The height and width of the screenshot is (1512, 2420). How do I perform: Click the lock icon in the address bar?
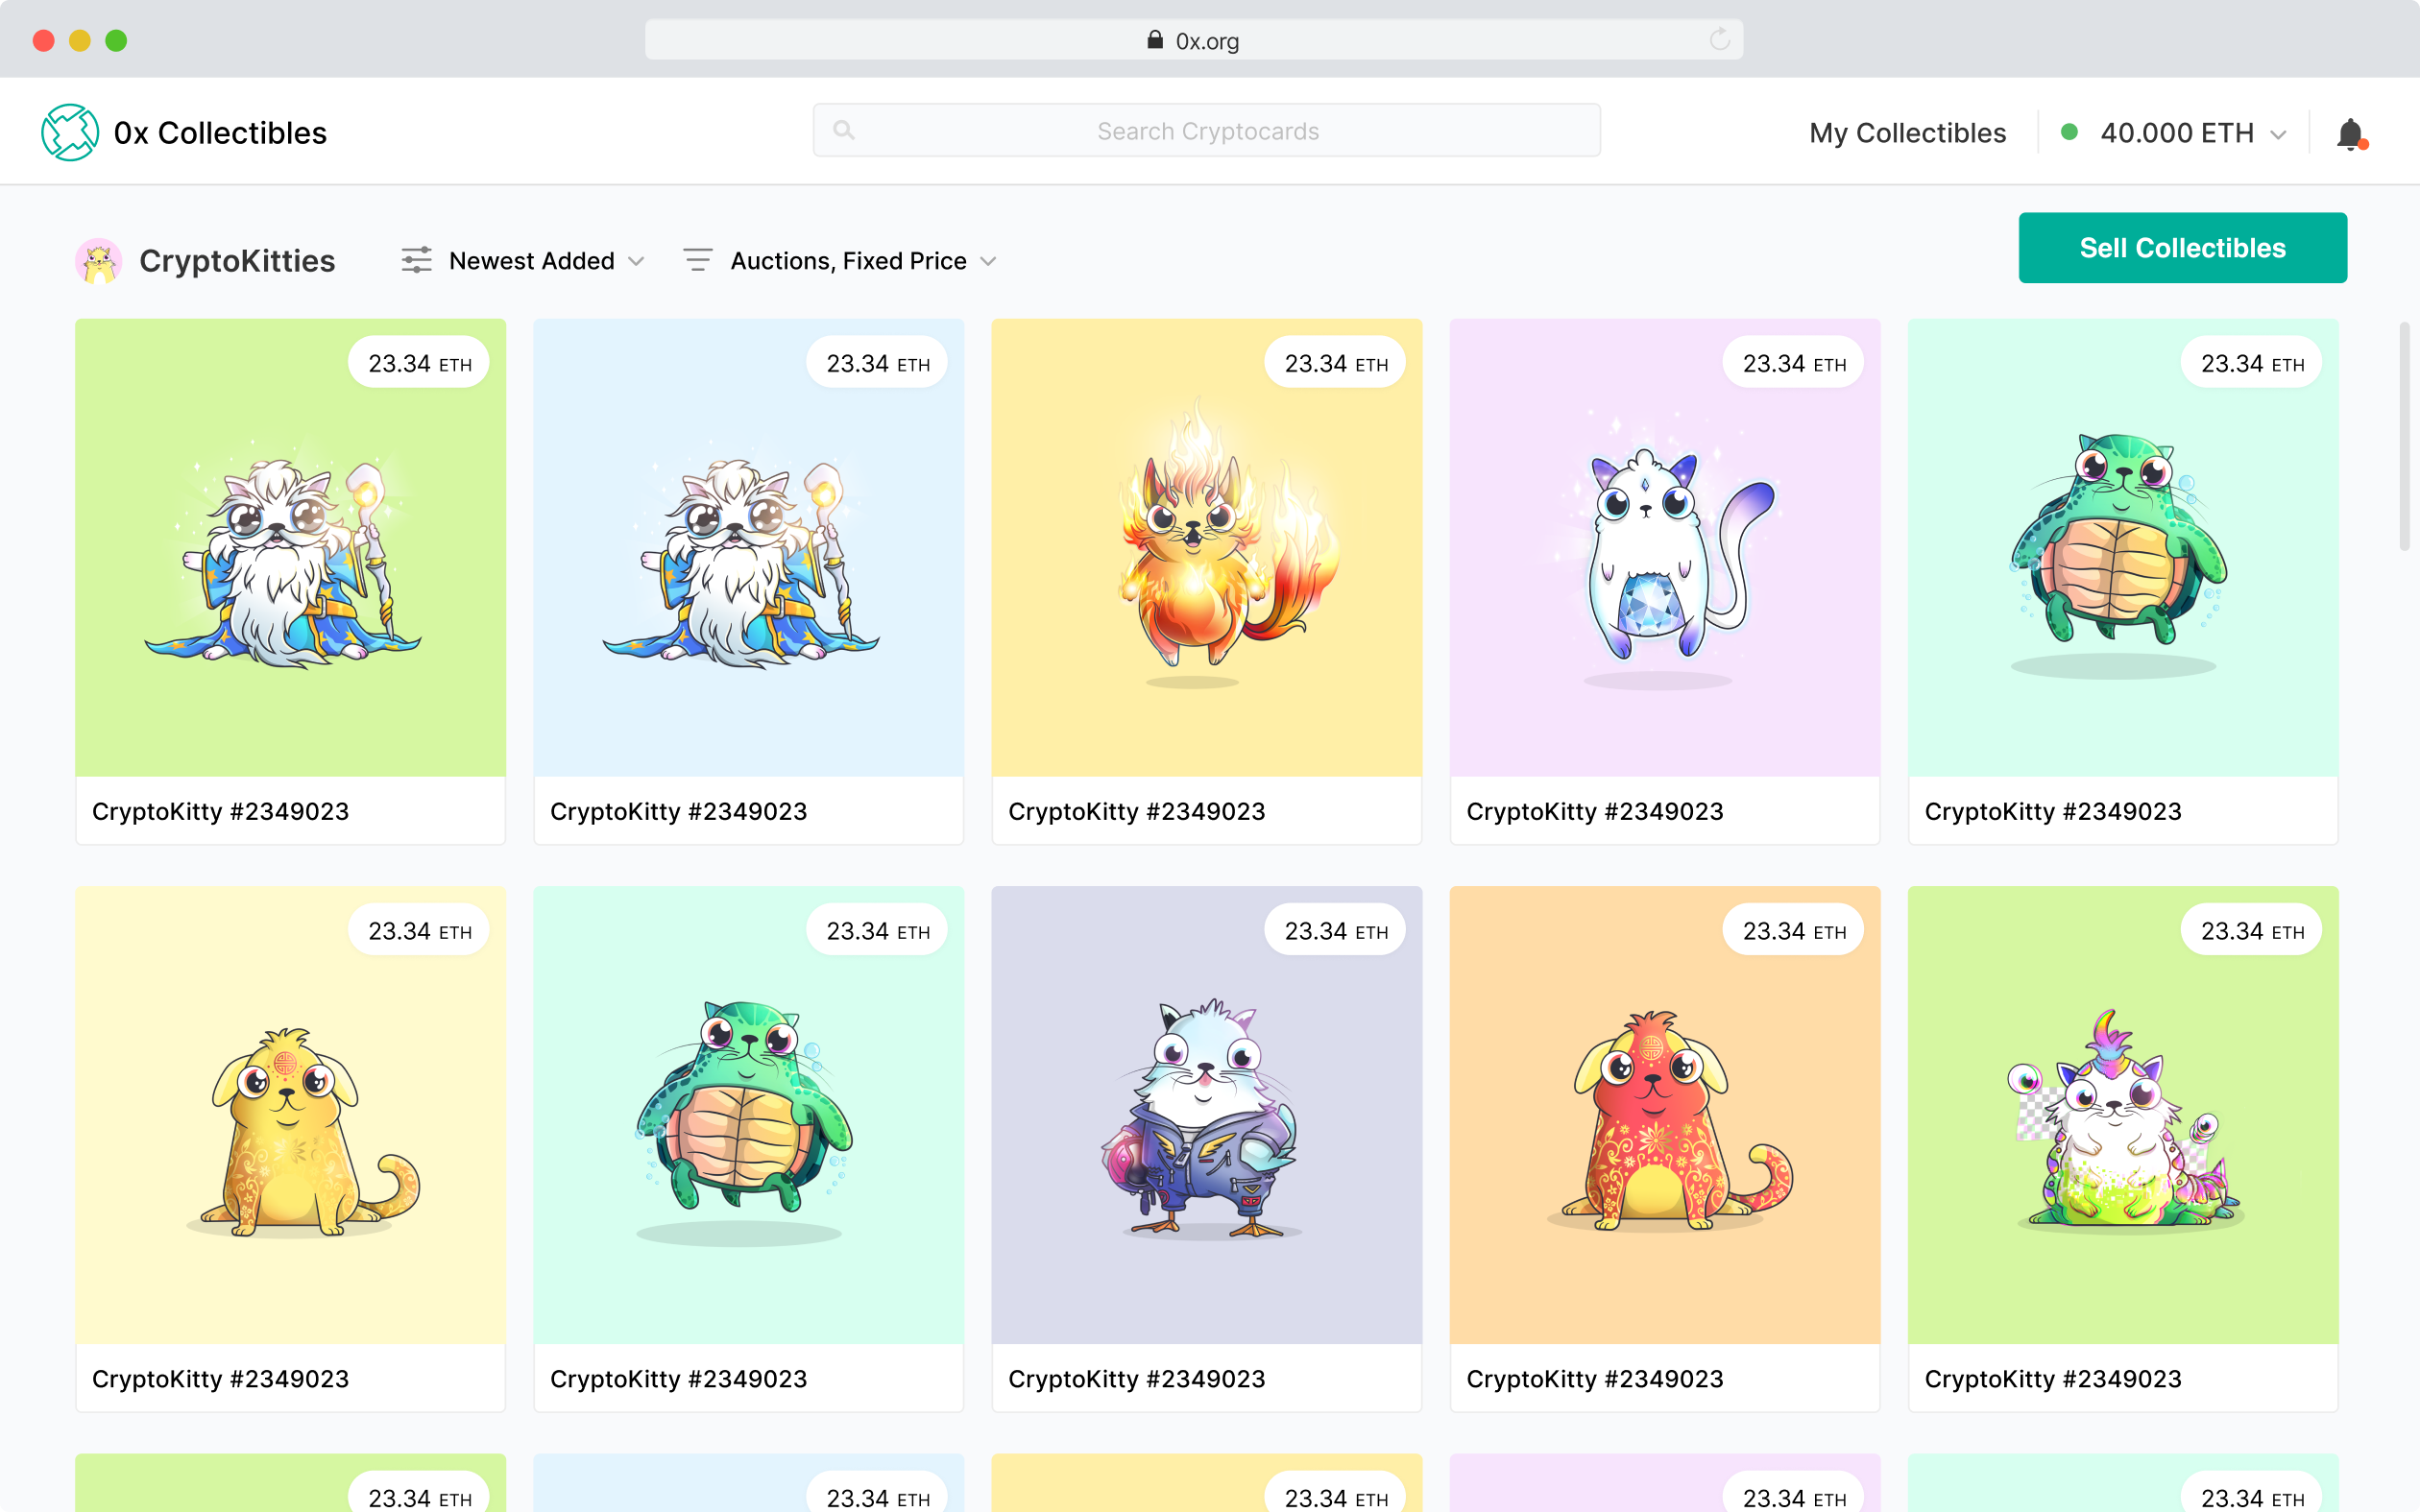coord(1155,40)
